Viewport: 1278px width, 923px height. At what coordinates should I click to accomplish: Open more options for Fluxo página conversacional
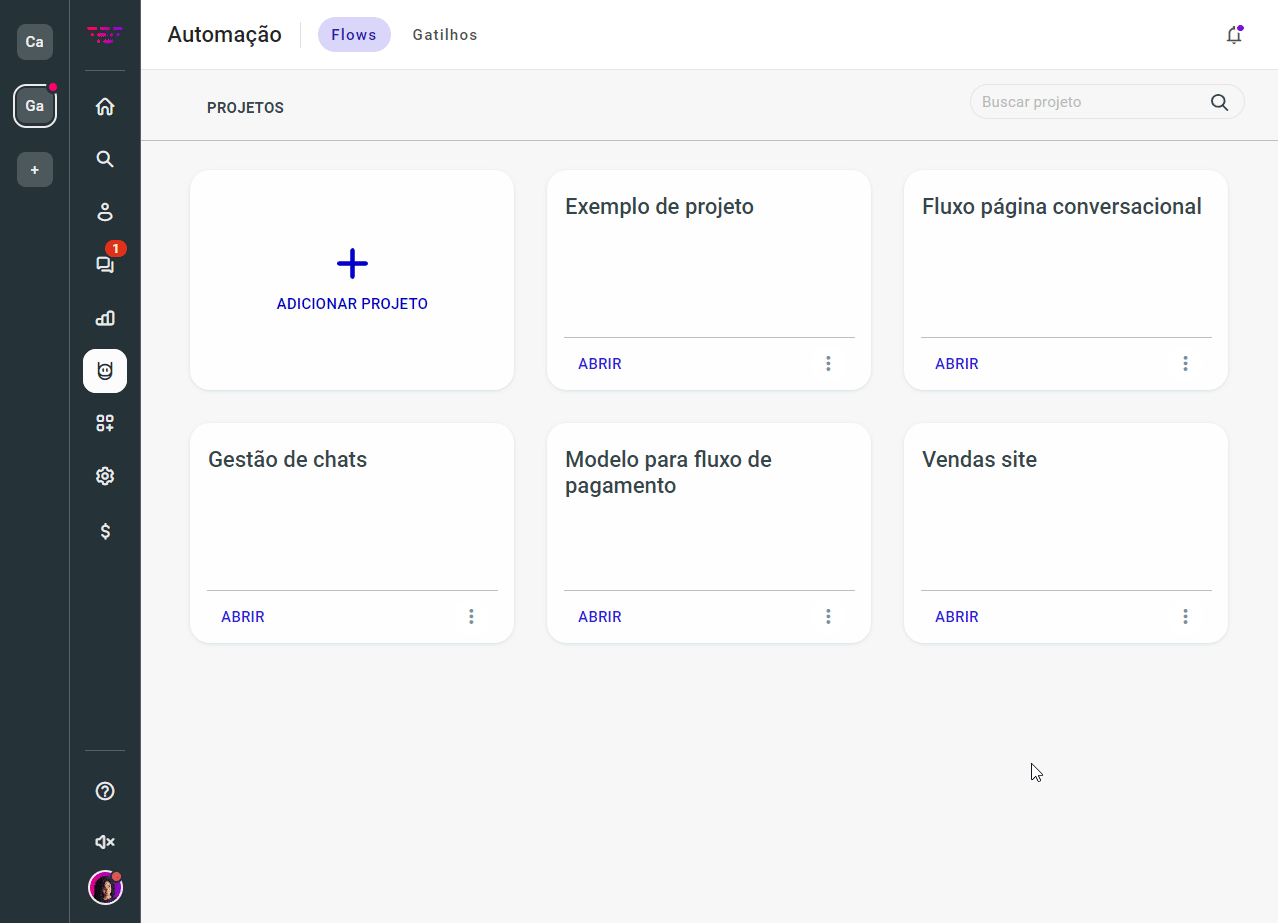click(1185, 364)
